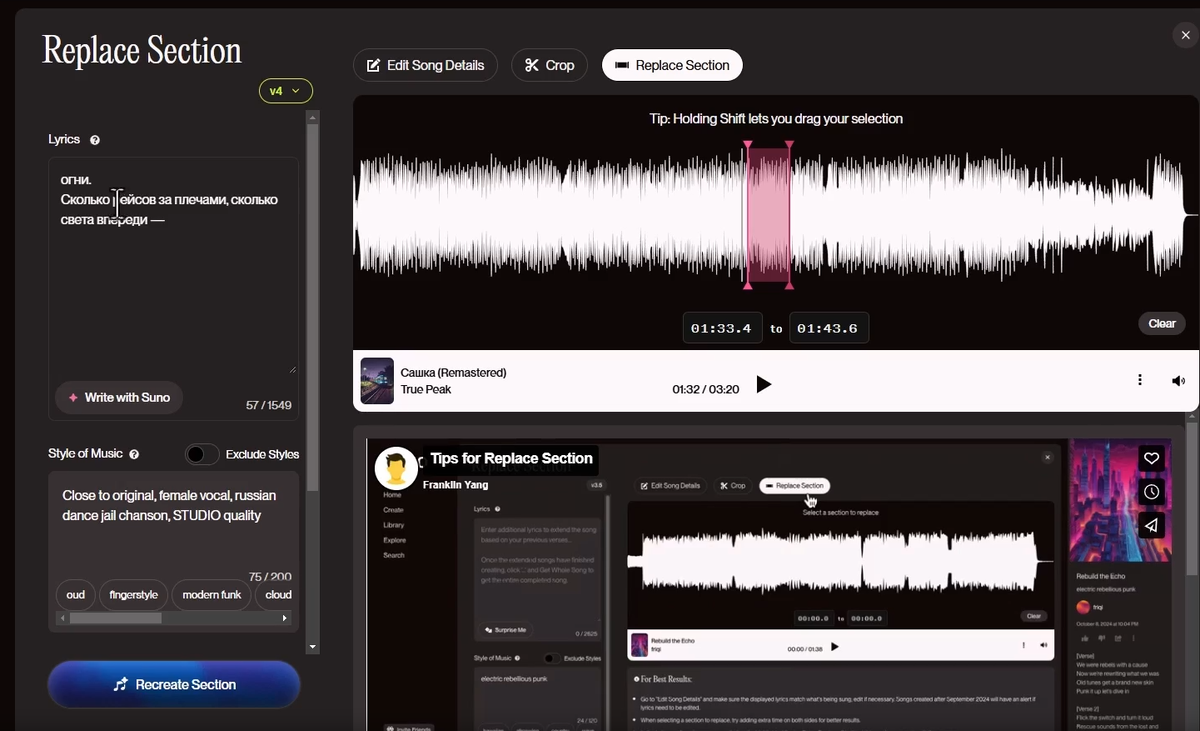Click the volume speaker icon
Screen dimensions: 1200x731
click(1179, 381)
